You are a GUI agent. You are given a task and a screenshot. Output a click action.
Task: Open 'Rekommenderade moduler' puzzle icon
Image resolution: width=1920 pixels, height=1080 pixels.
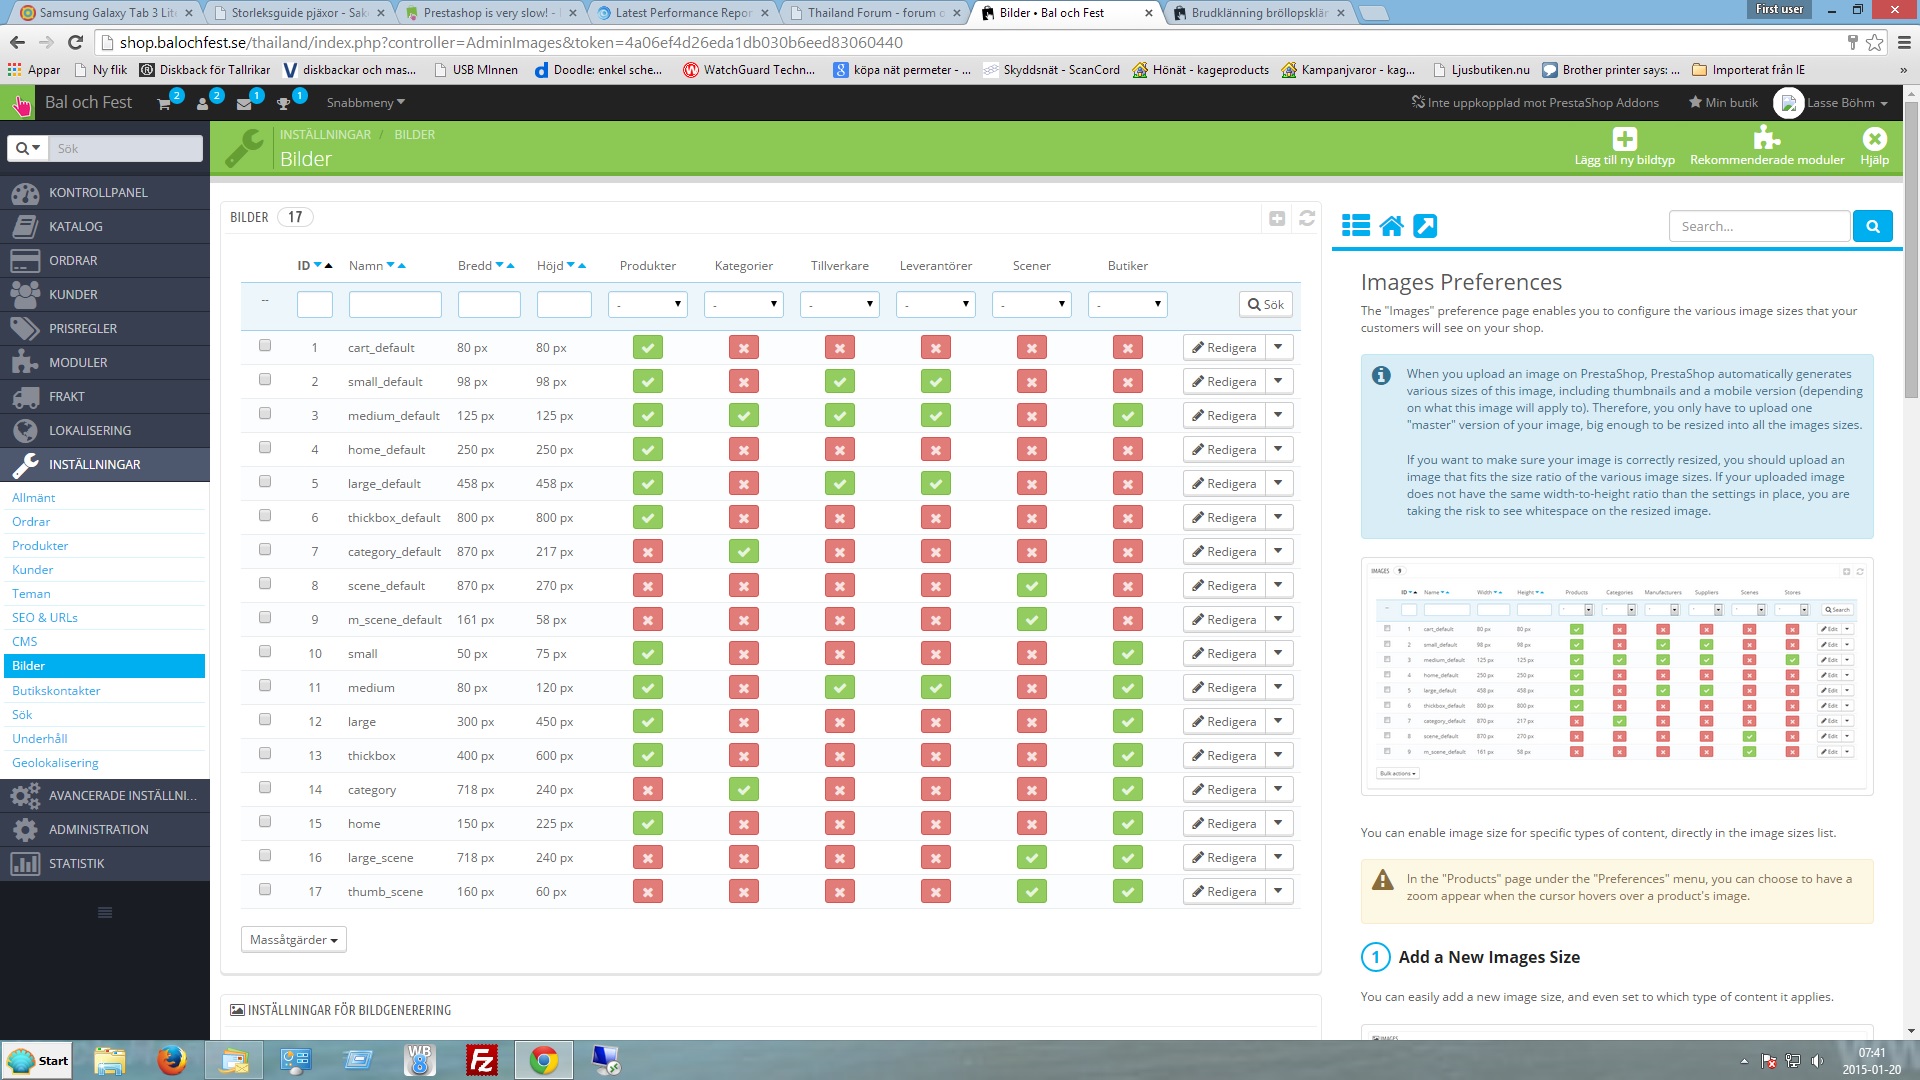point(1766,139)
